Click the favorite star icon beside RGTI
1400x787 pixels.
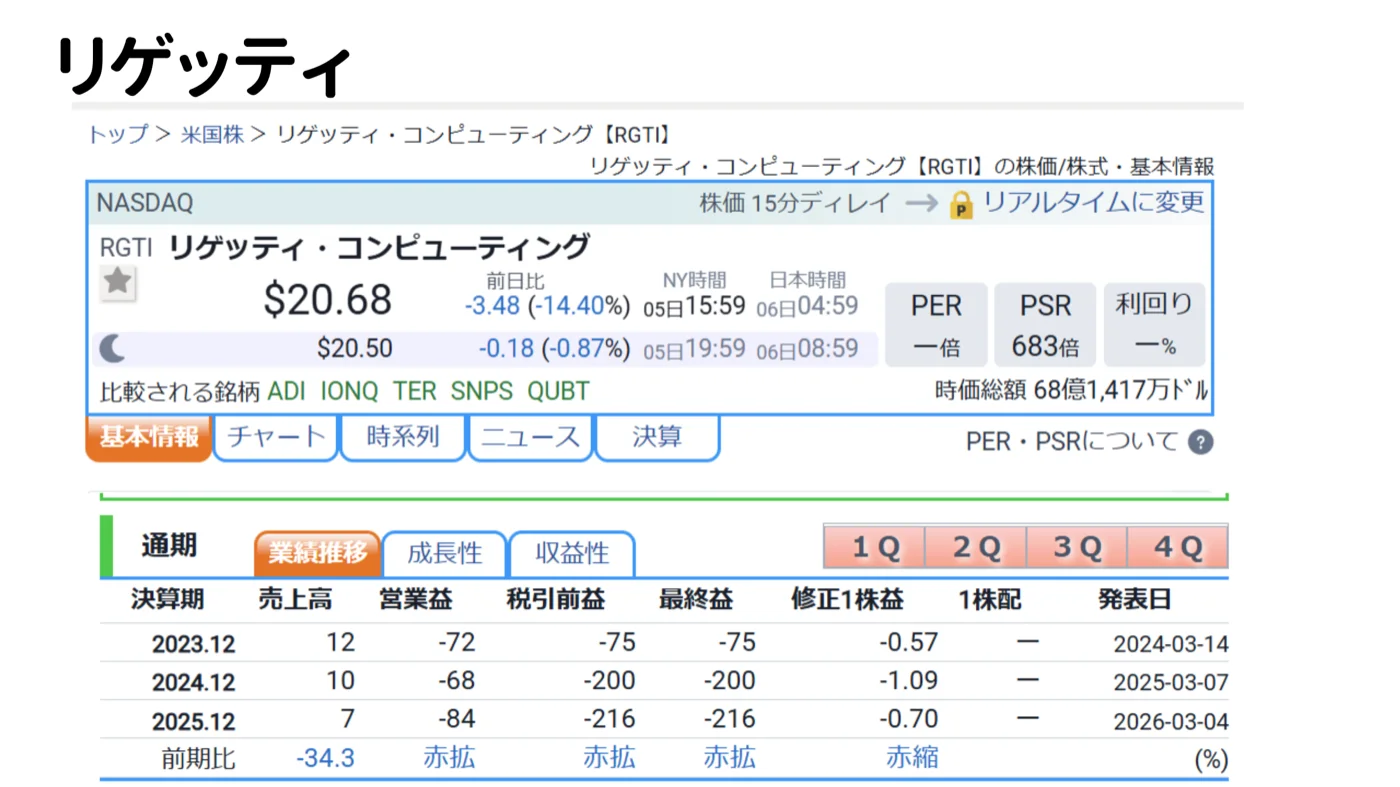(x=118, y=283)
